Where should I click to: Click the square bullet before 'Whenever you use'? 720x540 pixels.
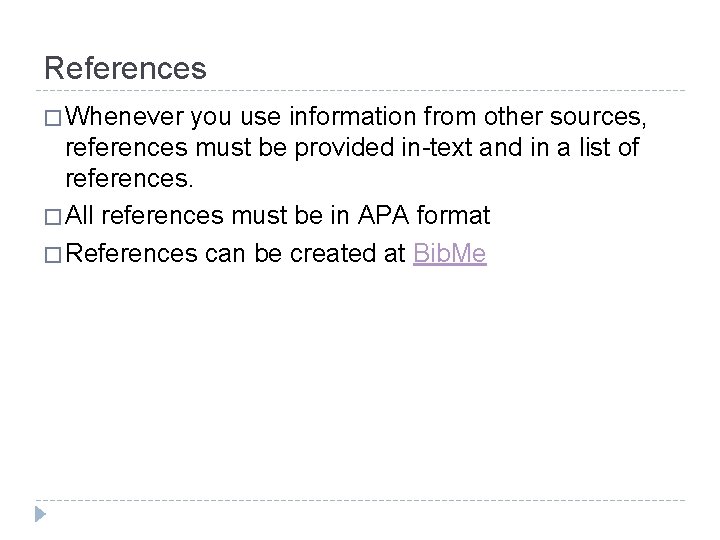click(53, 118)
